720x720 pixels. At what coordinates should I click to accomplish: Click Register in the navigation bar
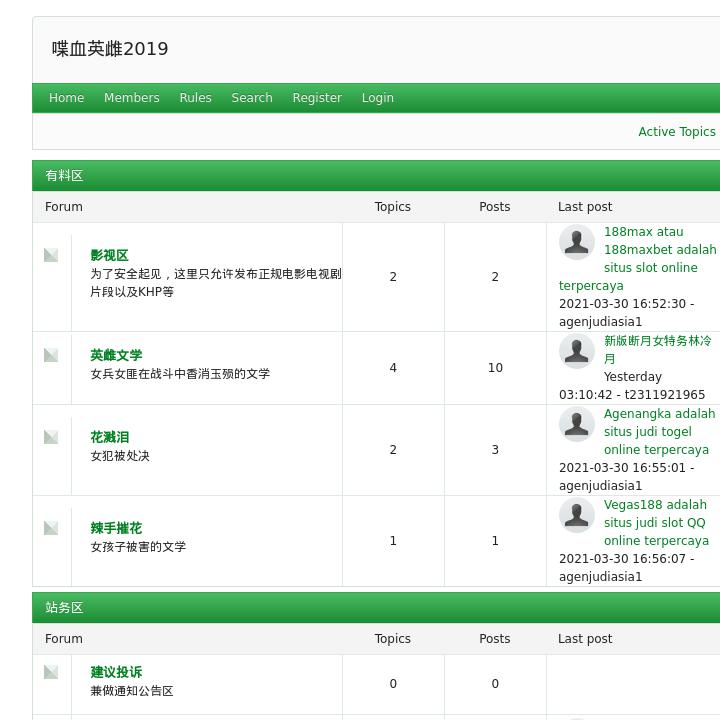pyautogui.click(x=317, y=98)
